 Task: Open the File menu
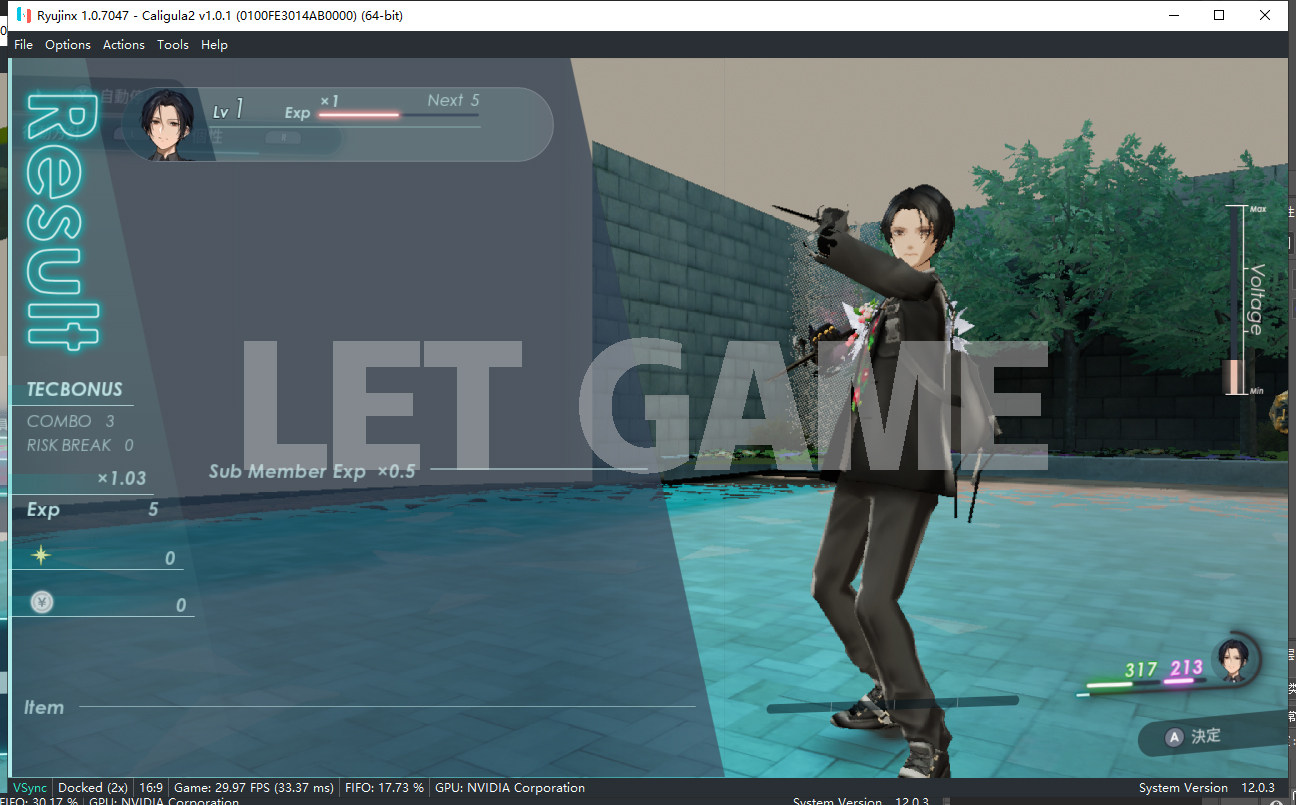tap(23, 45)
